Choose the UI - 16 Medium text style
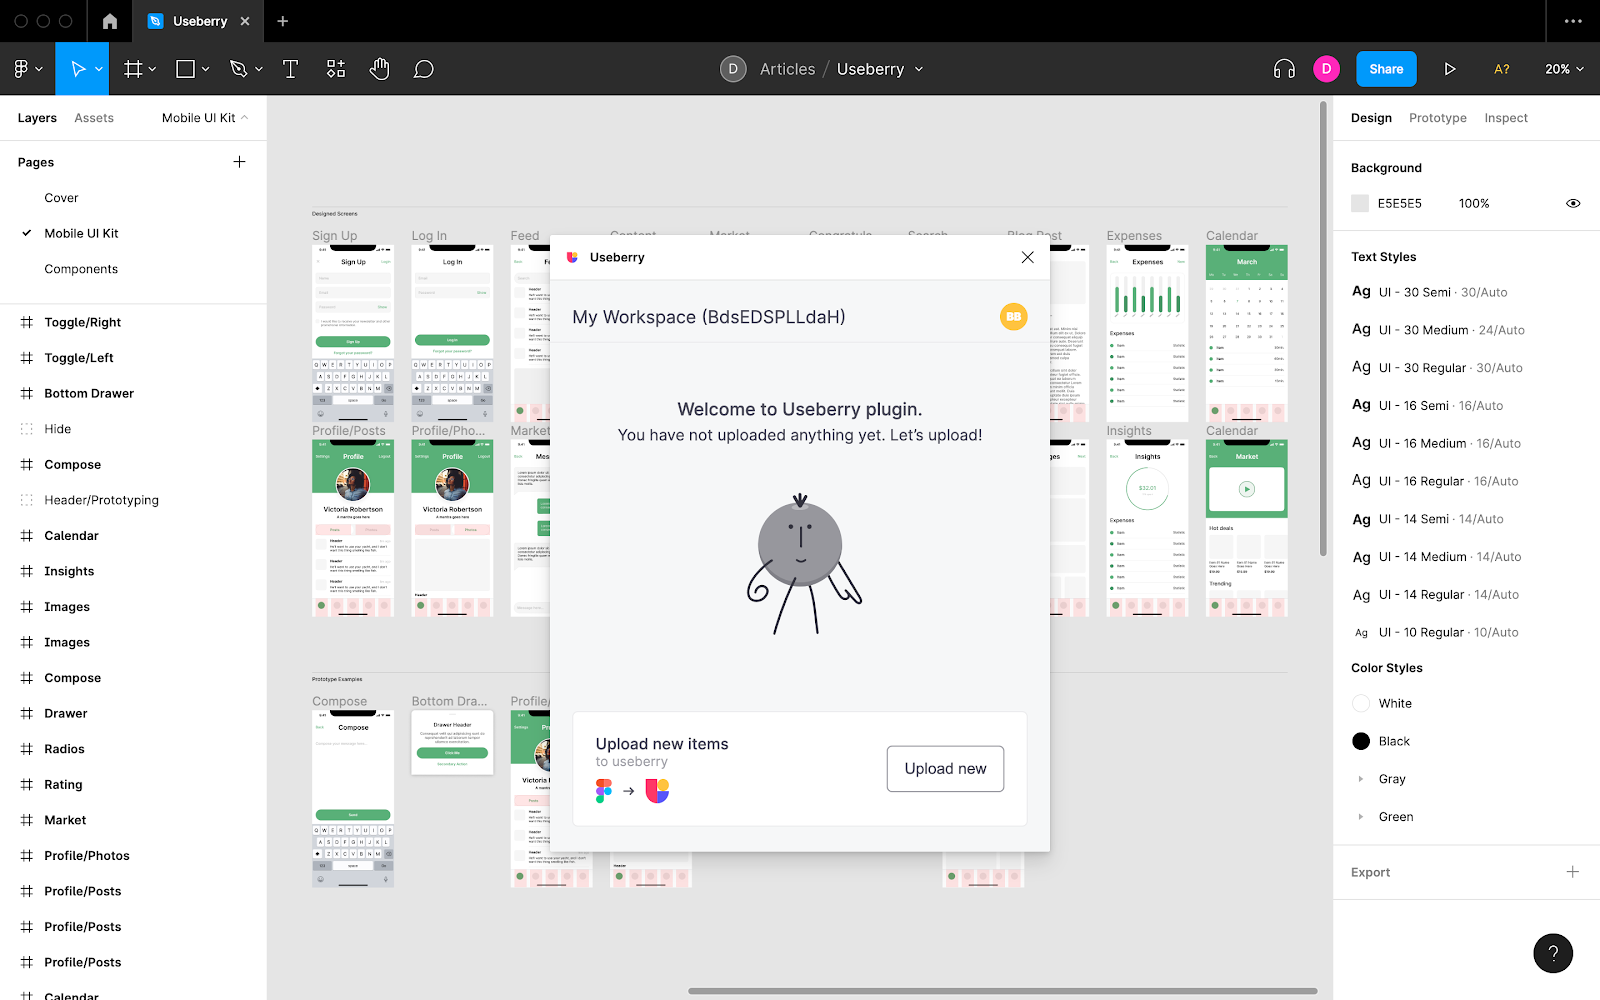1600x1000 pixels. coord(1436,443)
